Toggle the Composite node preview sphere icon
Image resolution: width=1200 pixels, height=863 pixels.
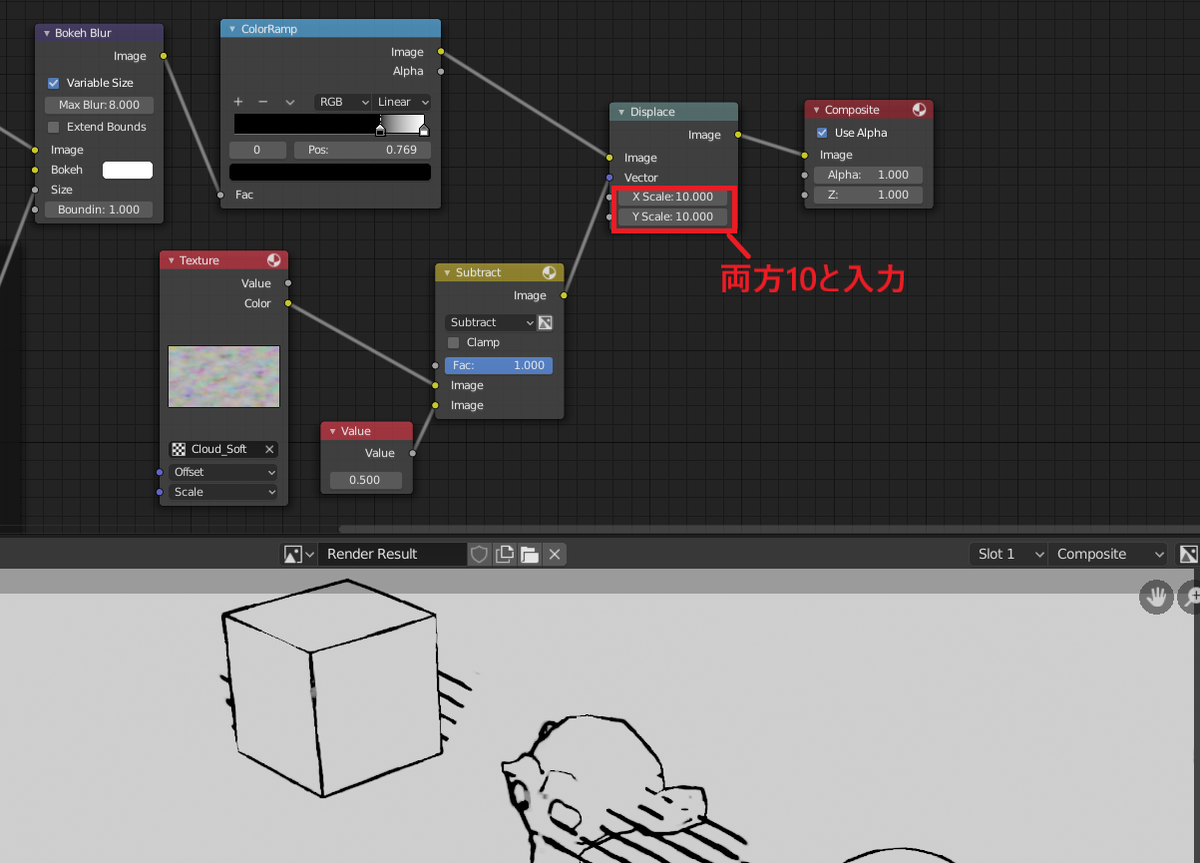click(x=918, y=110)
